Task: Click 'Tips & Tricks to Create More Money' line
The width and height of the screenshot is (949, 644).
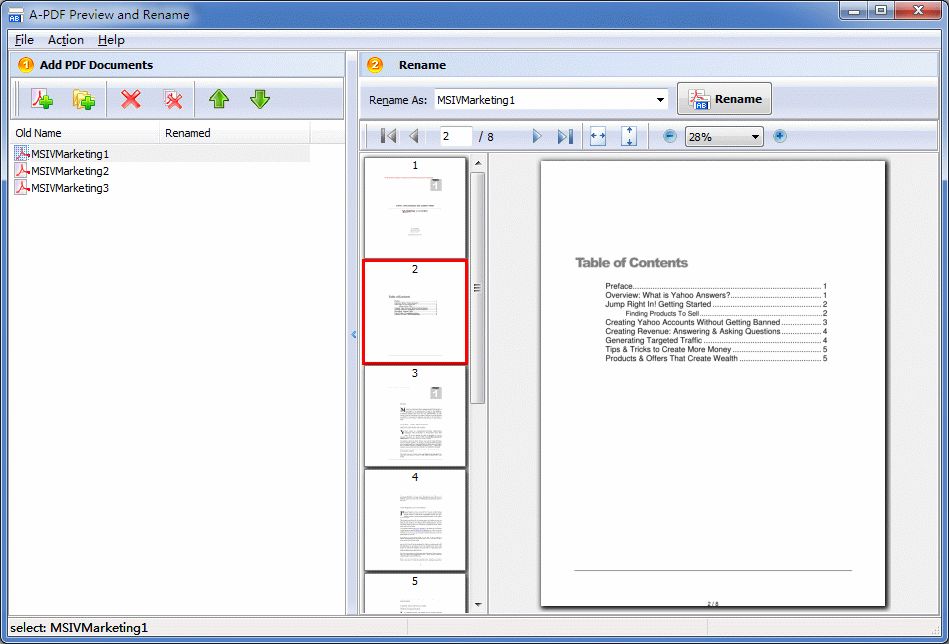Action: [x=716, y=349]
